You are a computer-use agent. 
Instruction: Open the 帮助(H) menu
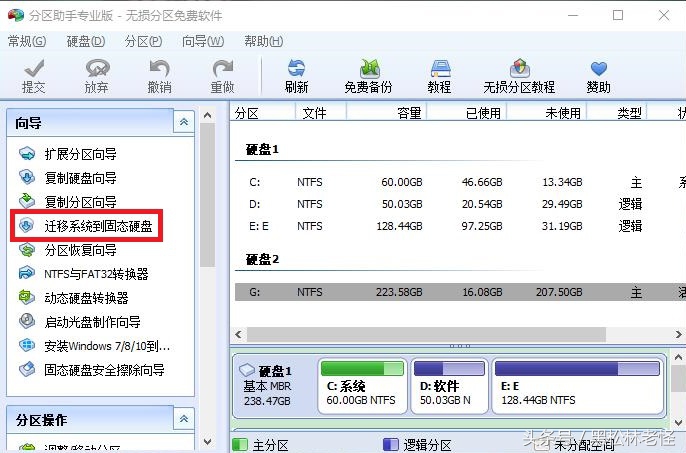click(264, 42)
